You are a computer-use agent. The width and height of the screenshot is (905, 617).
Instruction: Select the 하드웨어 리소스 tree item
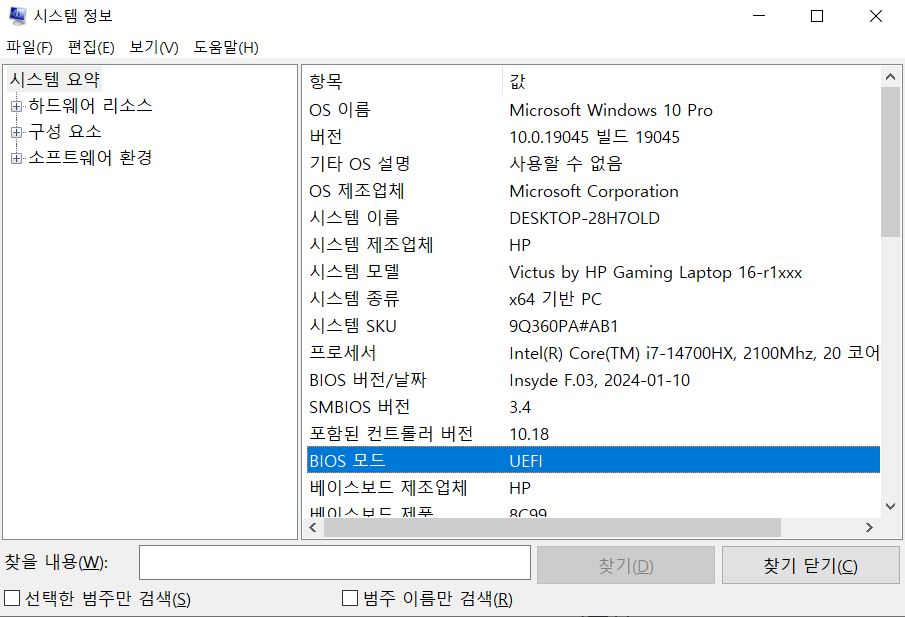pos(90,106)
